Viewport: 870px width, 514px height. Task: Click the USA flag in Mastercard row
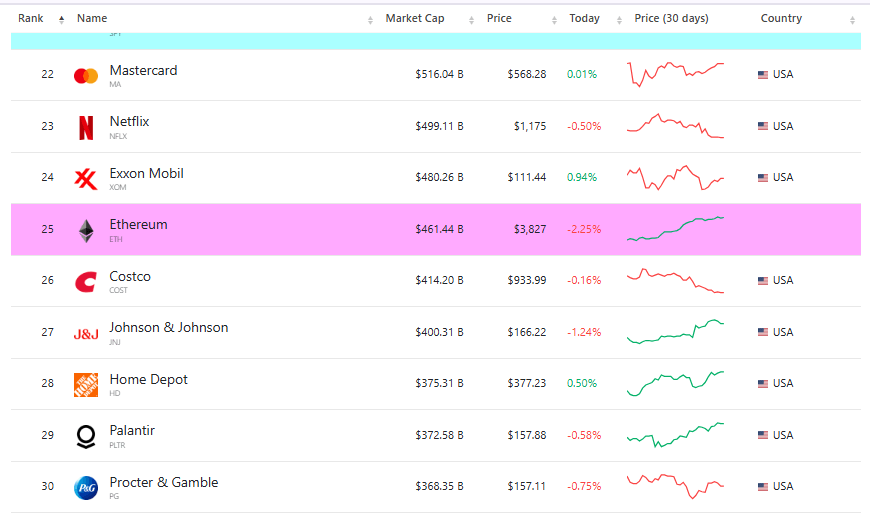[x=763, y=75]
